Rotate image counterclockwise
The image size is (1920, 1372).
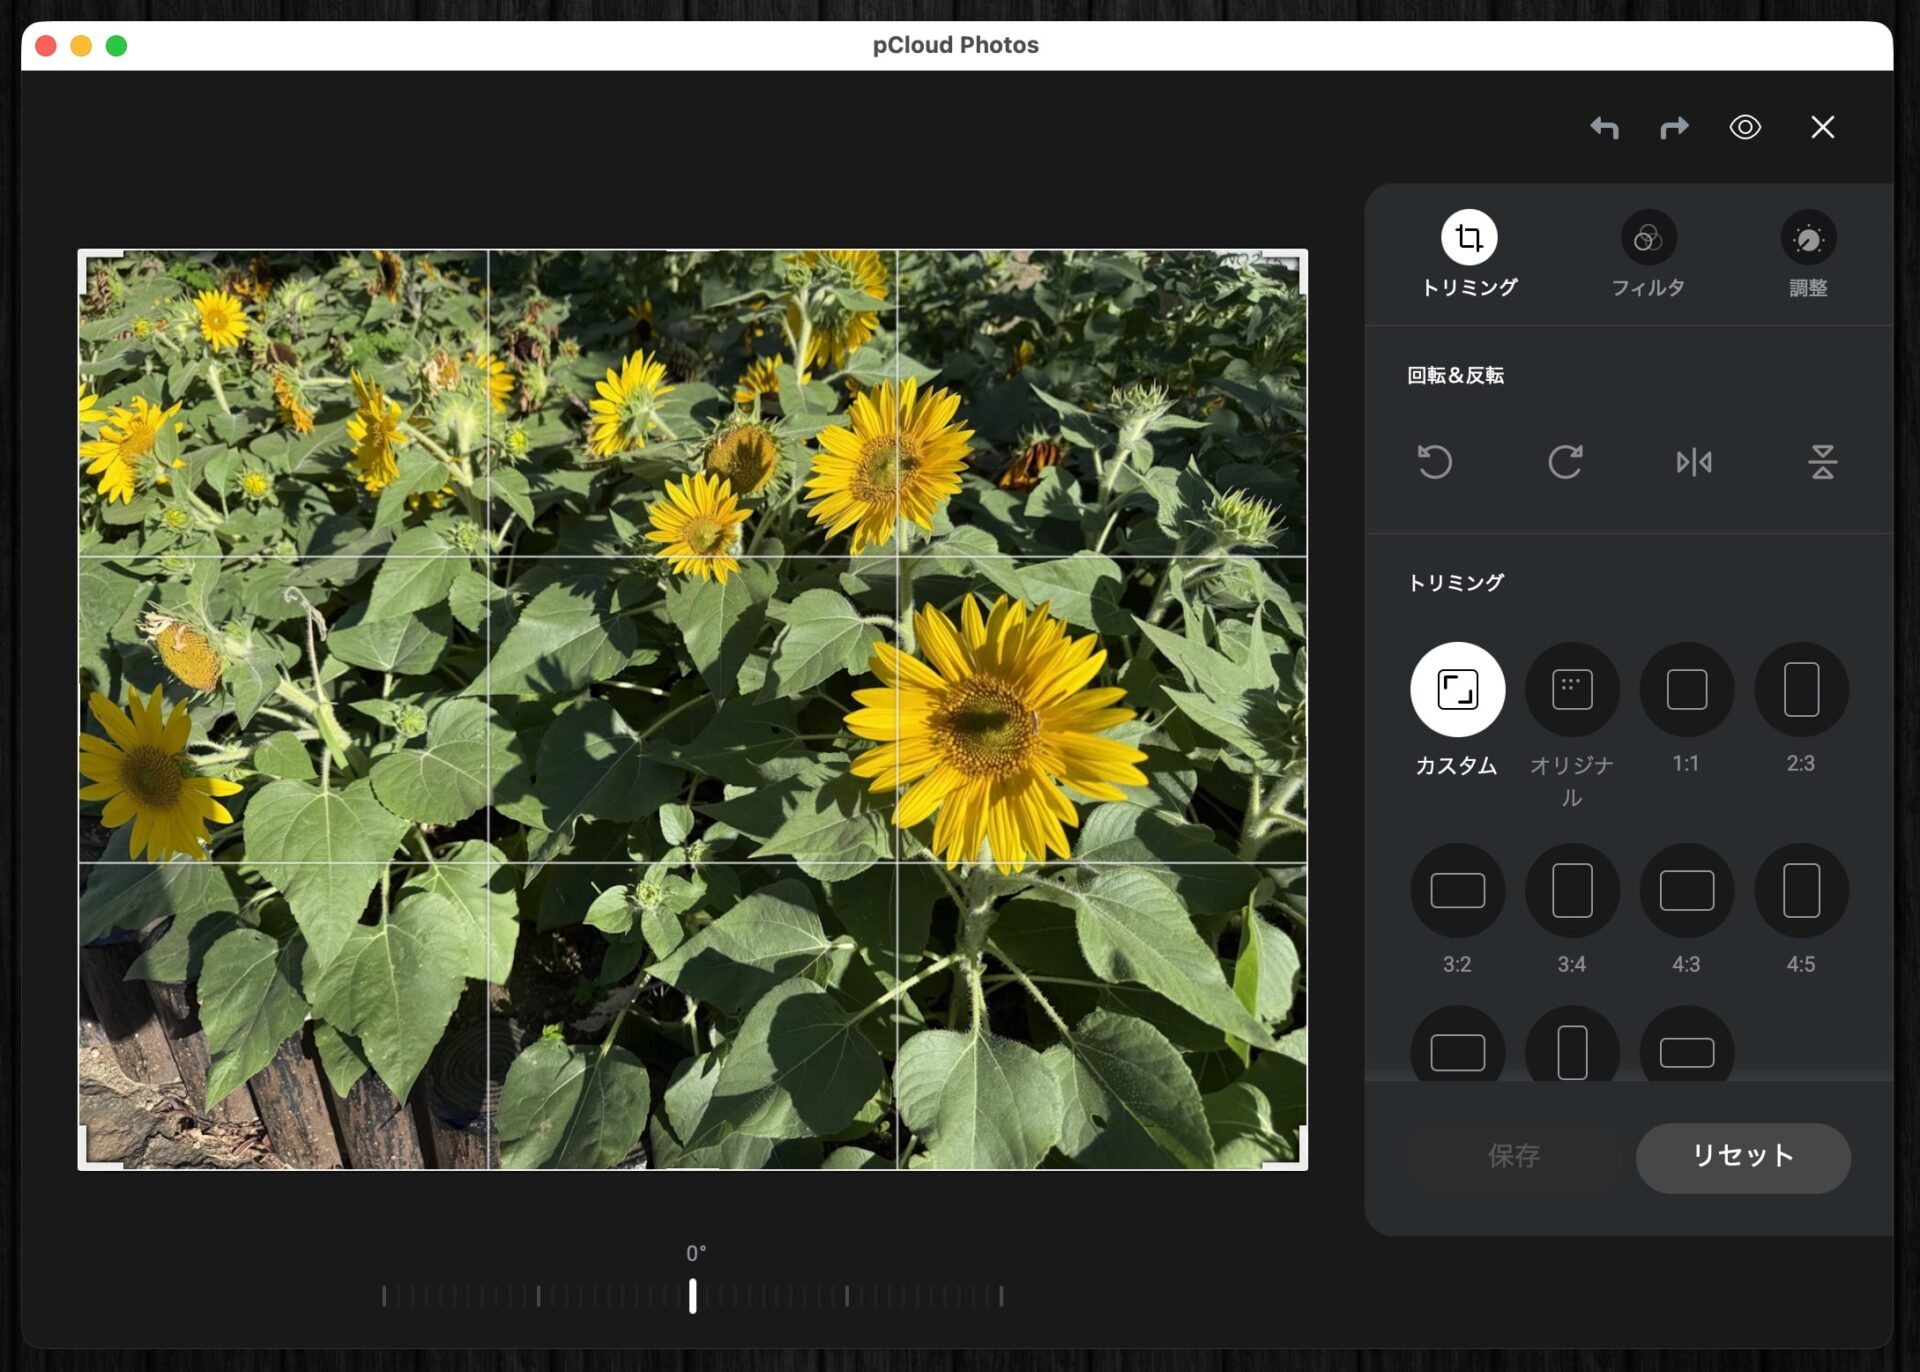[x=1435, y=462]
